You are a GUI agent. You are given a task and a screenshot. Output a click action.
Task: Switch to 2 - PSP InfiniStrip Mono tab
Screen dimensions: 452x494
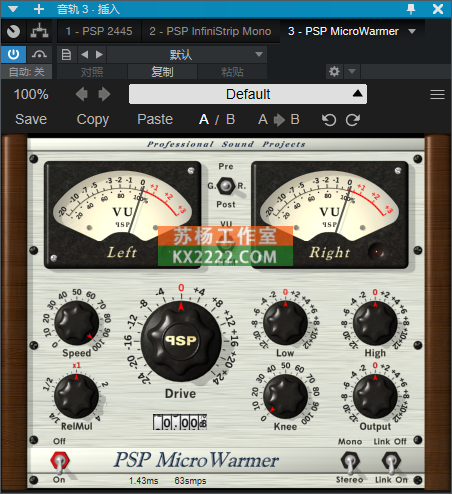pos(210,31)
